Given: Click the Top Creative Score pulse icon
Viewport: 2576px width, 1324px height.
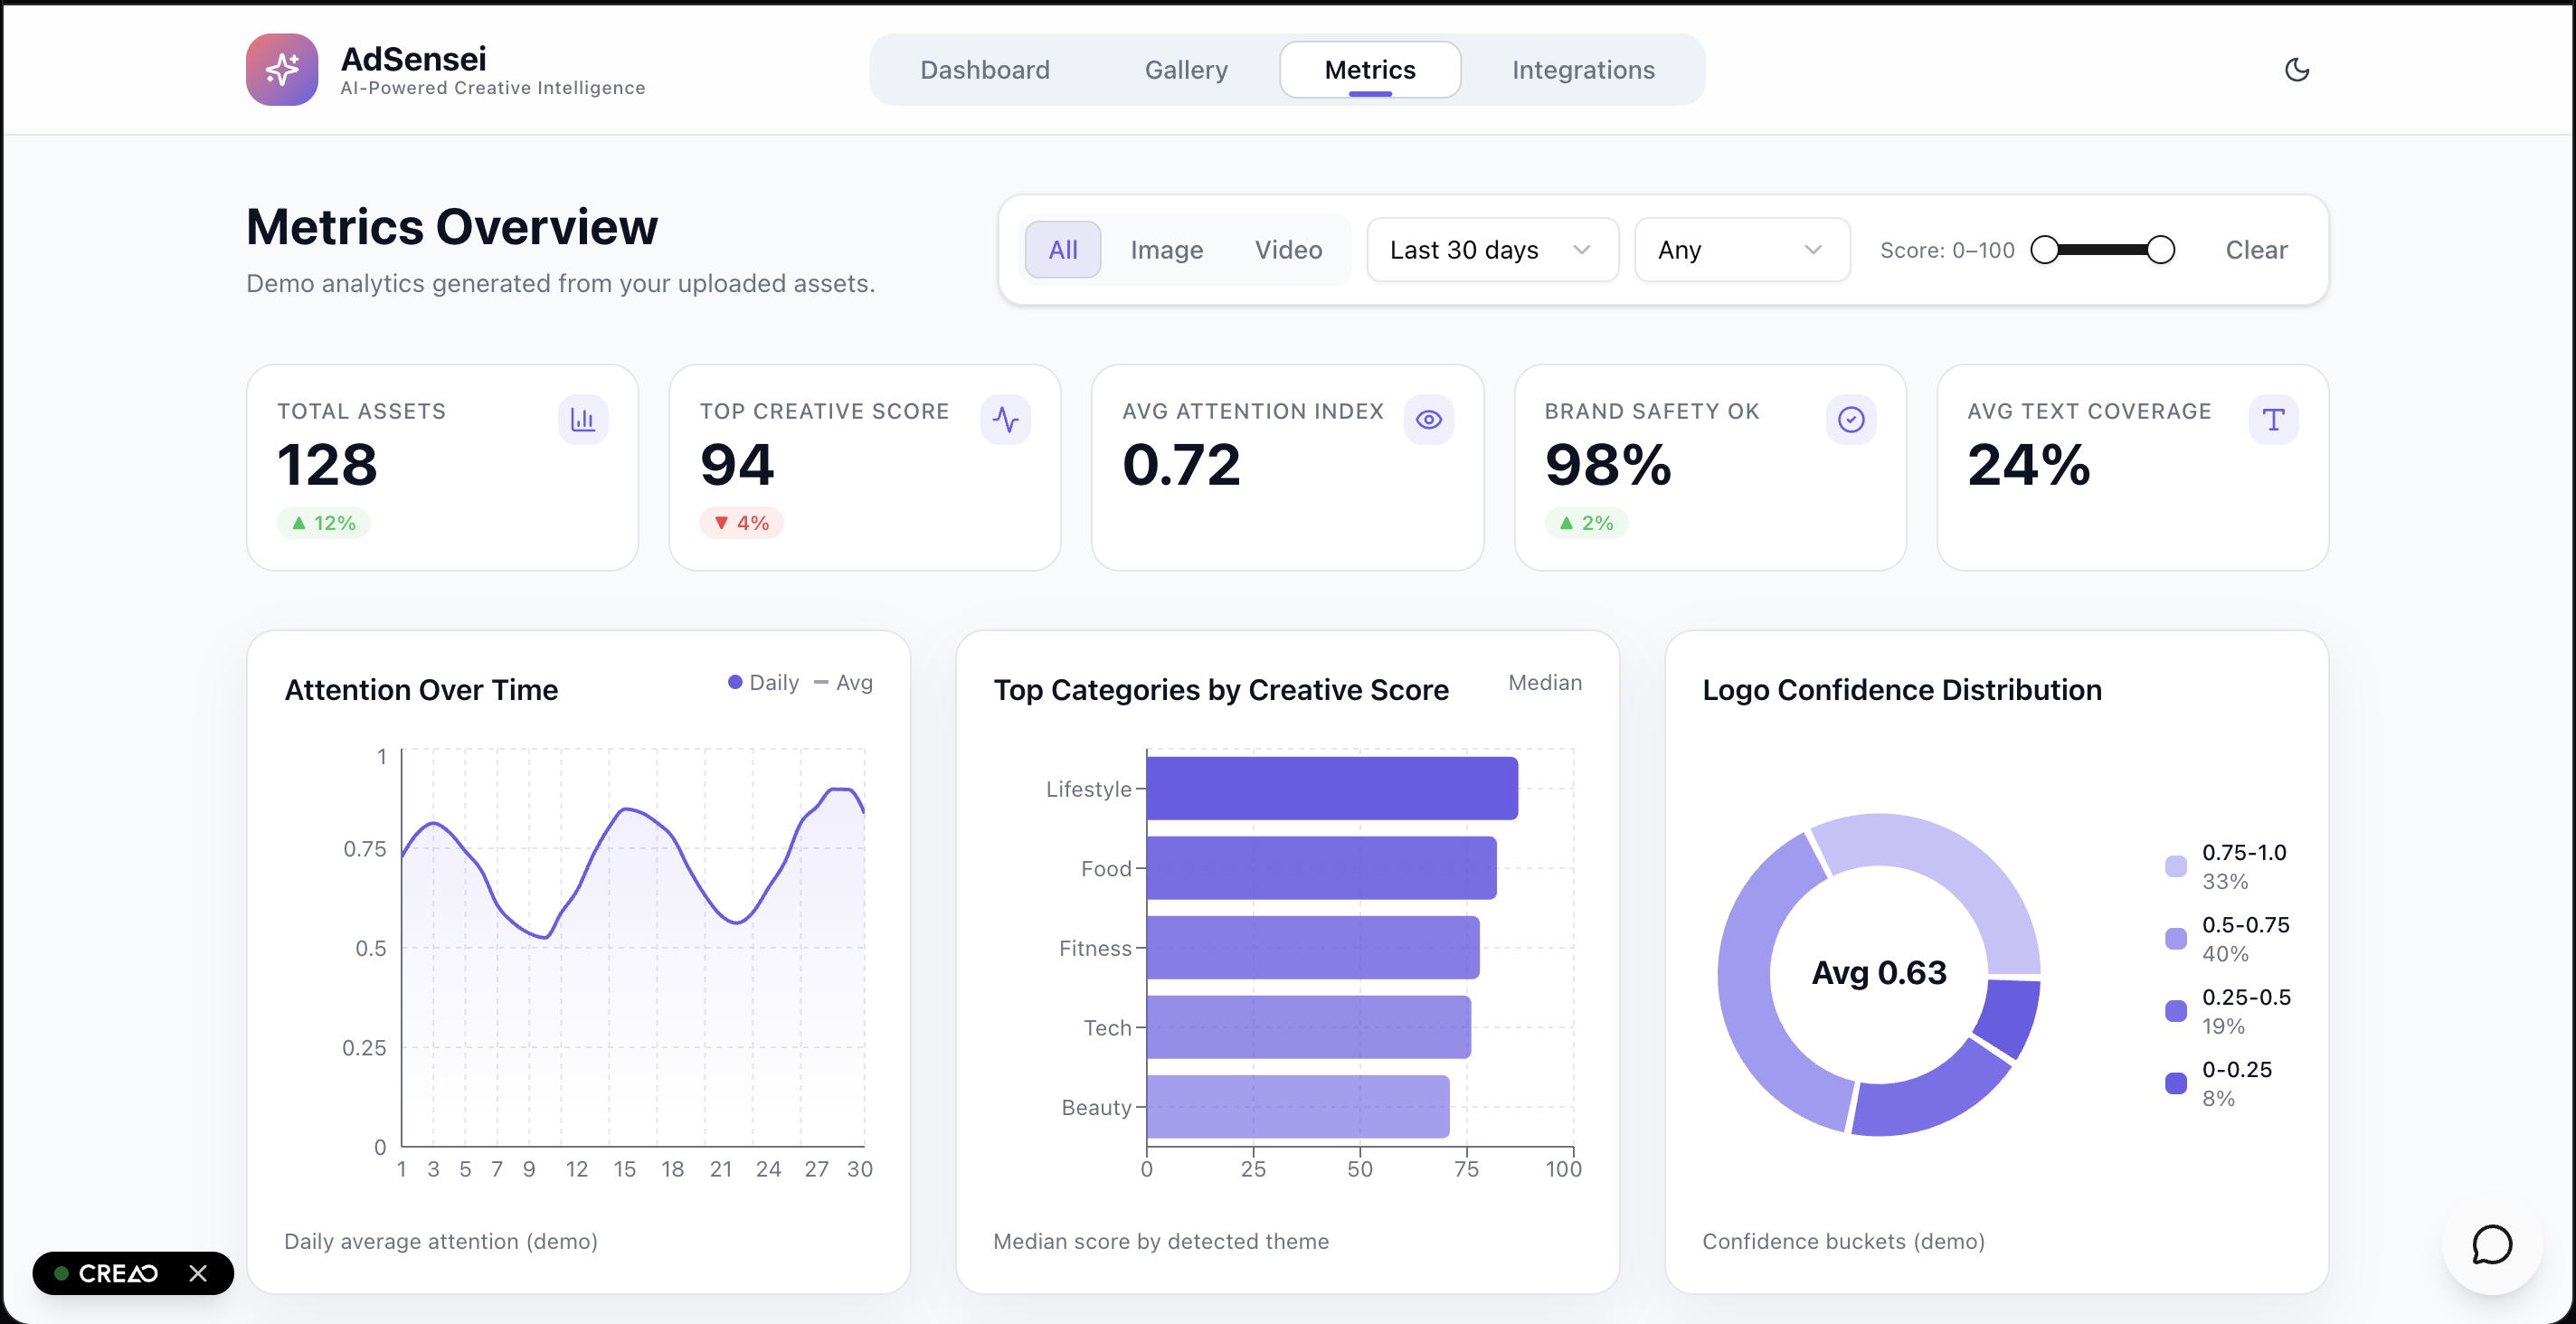Looking at the screenshot, I should point(1005,420).
